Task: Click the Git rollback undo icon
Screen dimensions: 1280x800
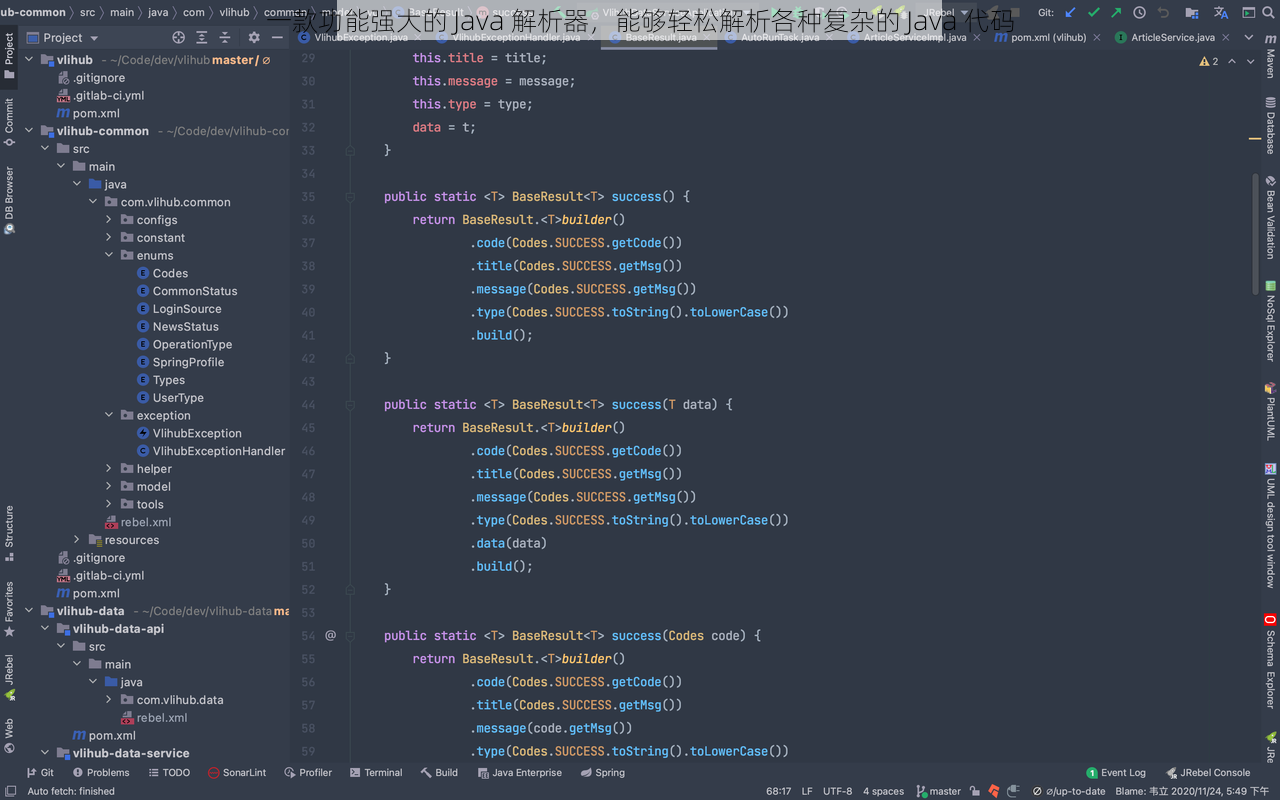Action: [x=1163, y=13]
